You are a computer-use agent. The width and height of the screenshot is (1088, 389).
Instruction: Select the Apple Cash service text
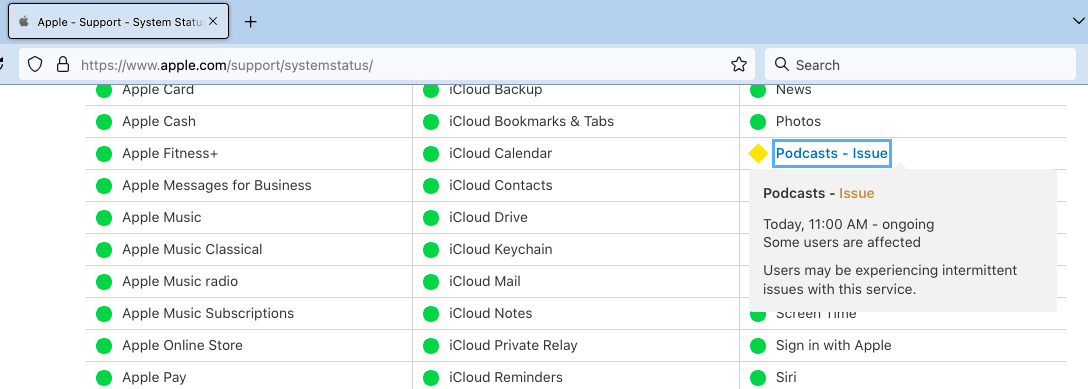point(159,121)
